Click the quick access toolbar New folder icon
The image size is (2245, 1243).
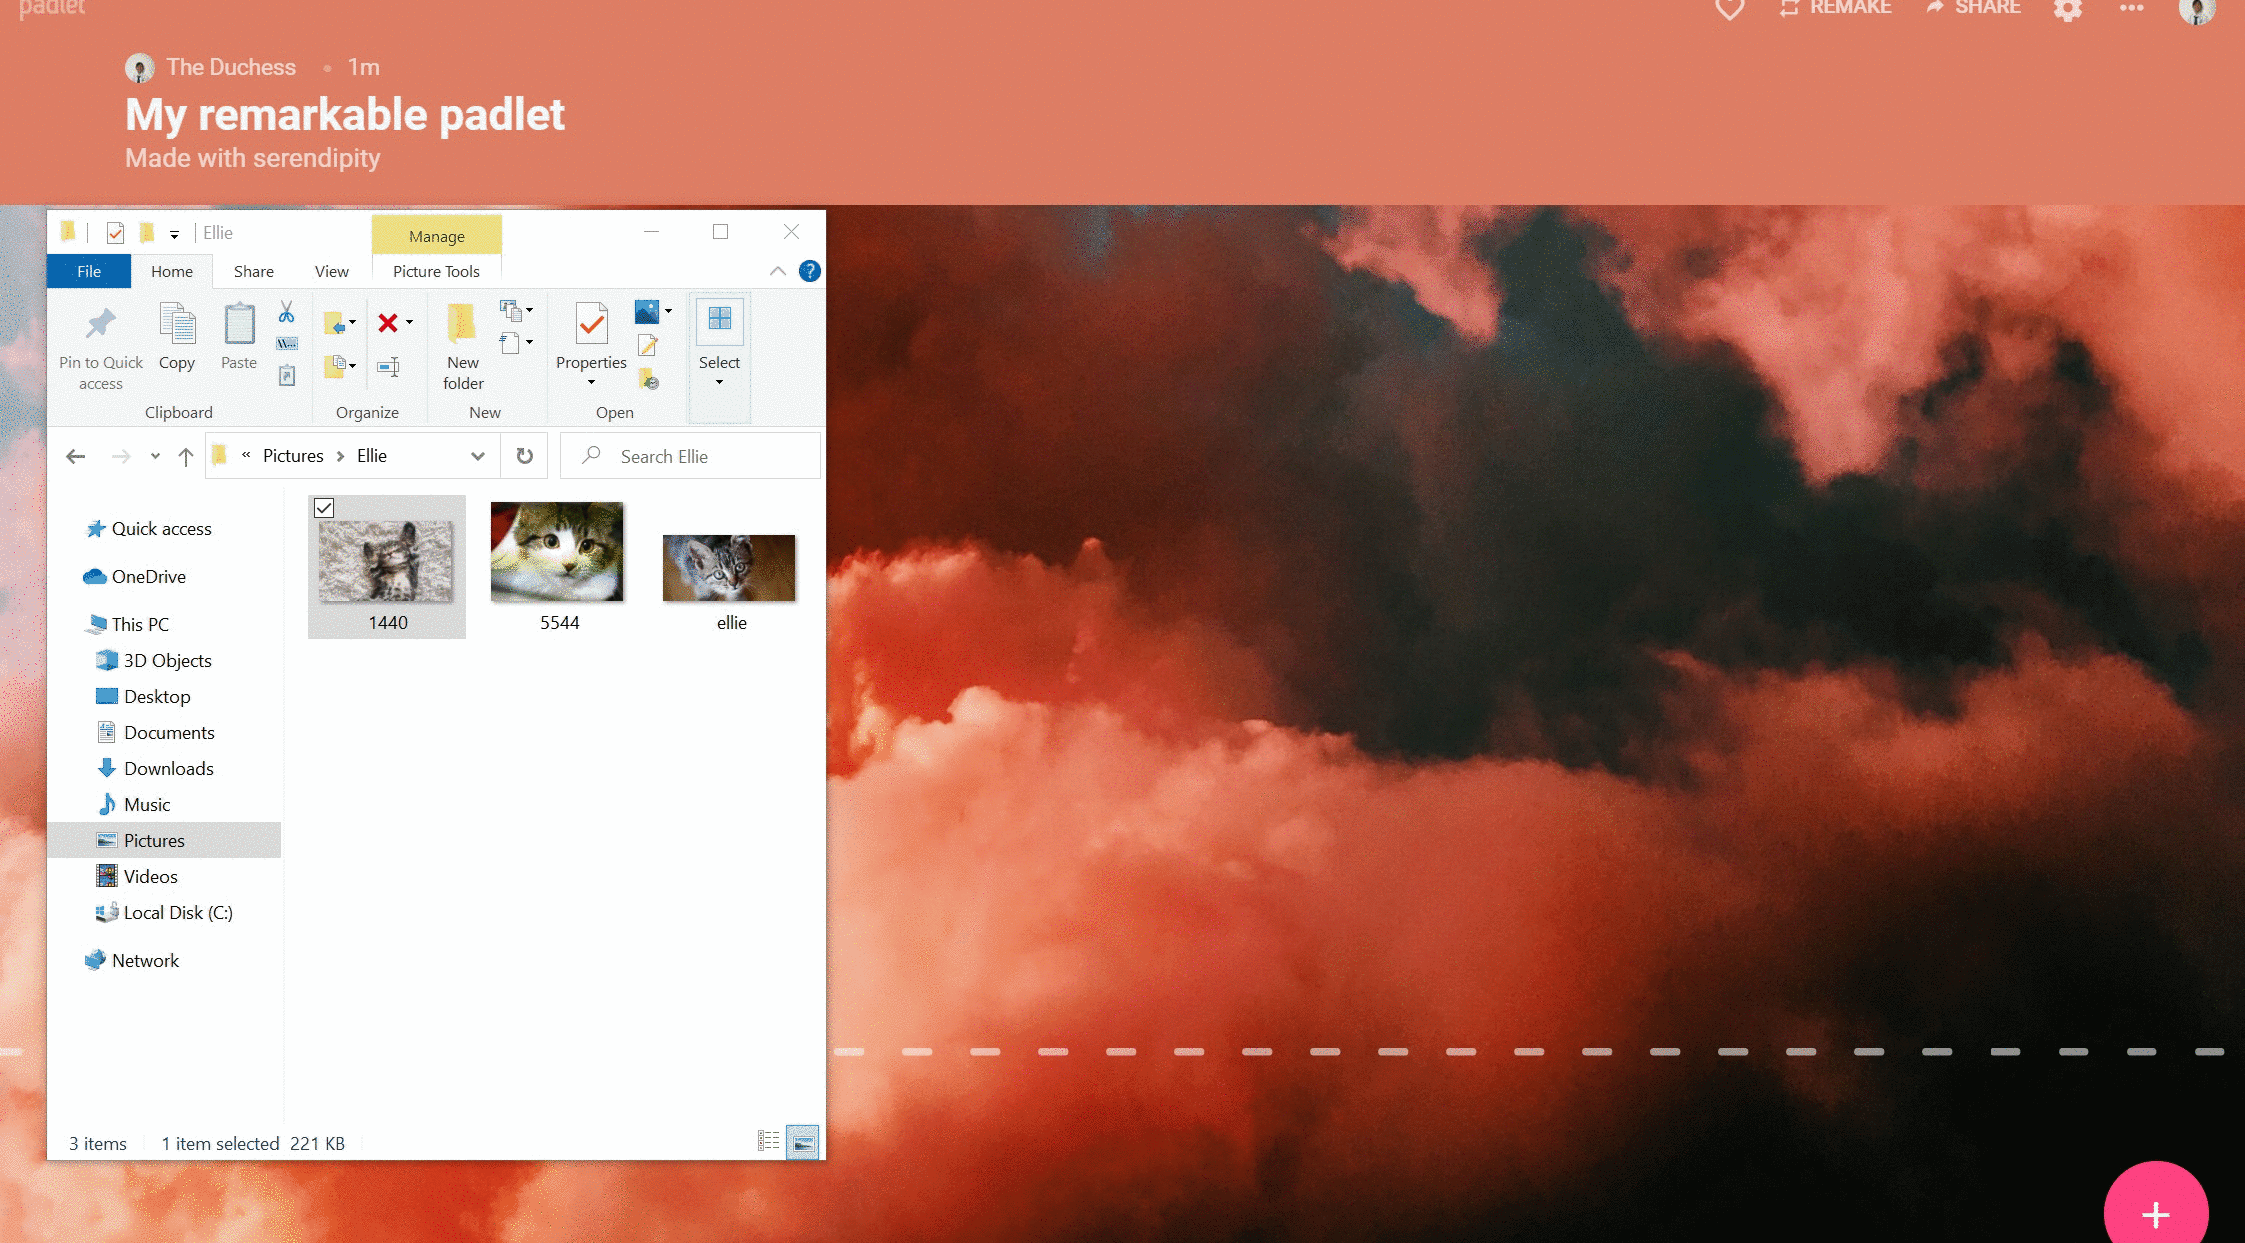coord(147,233)
